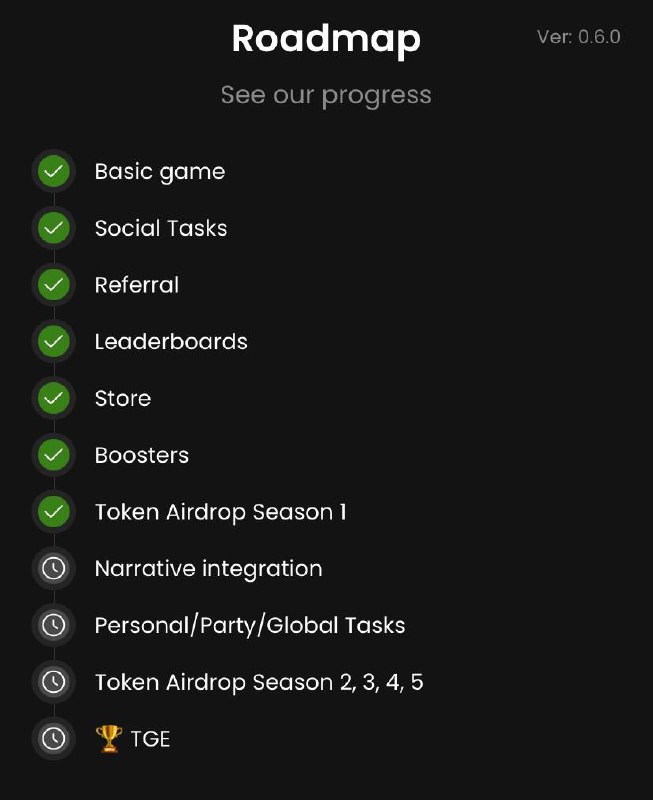Click the Narrative integration milestone text
The image size is (653, 800).
pyautogui.click(x=209, y=569)
